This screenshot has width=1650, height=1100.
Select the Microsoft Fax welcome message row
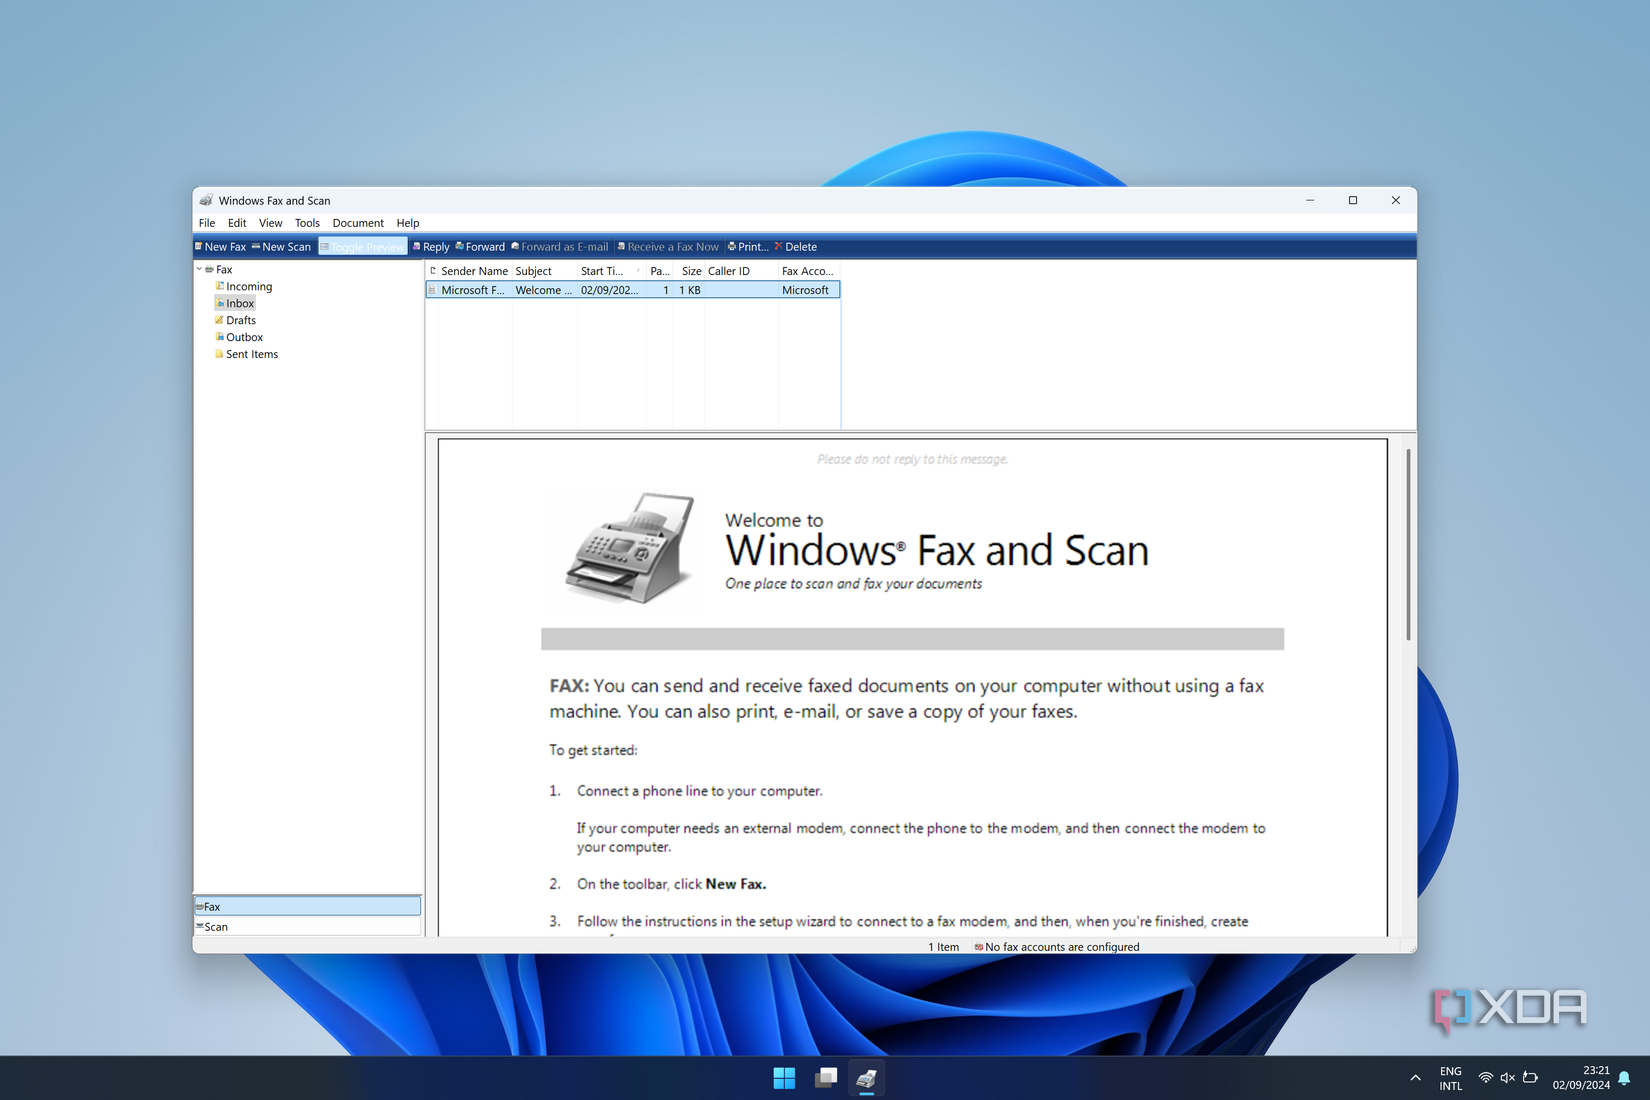pos(633,290)
